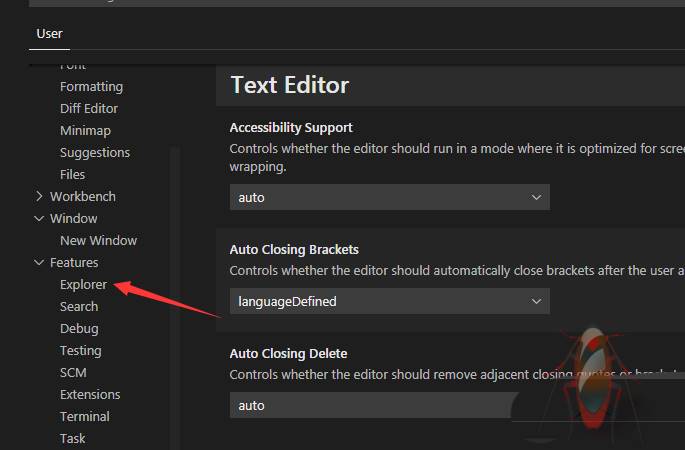
Task: Select Explorer in settings tree
Action: [83, 285]
